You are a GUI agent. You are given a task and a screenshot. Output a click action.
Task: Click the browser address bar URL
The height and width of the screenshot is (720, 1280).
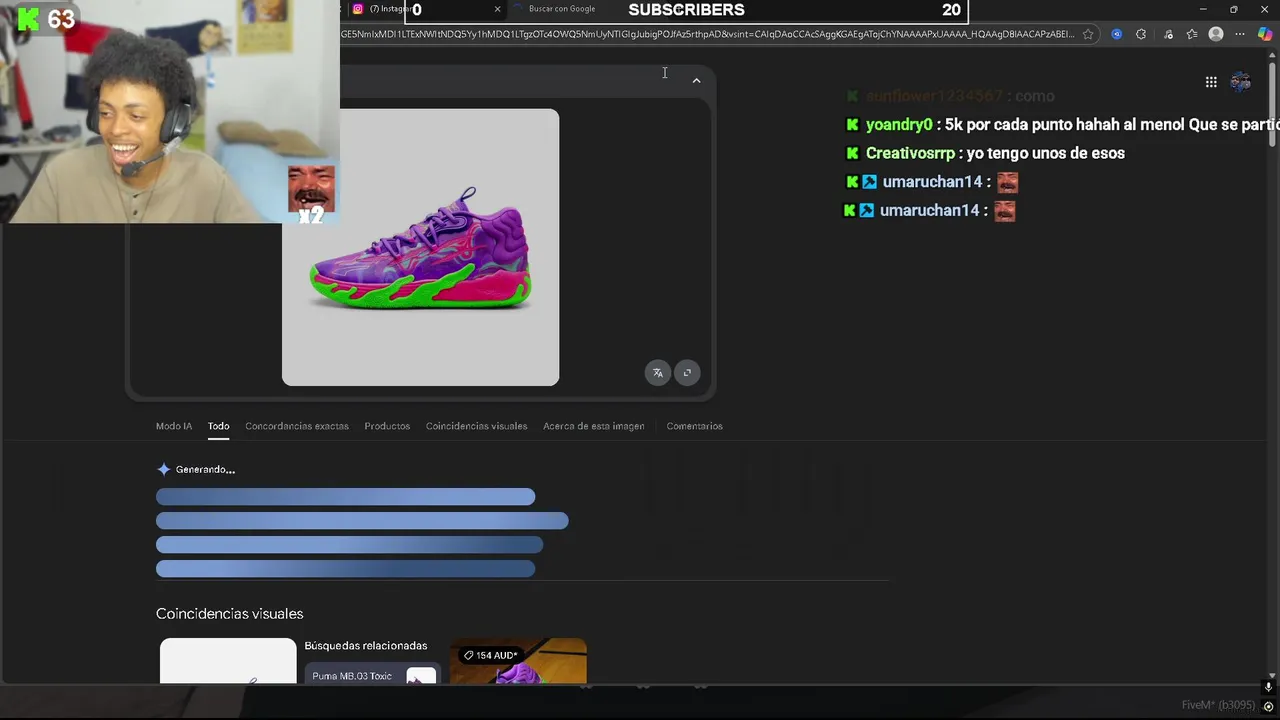[708, 34]
